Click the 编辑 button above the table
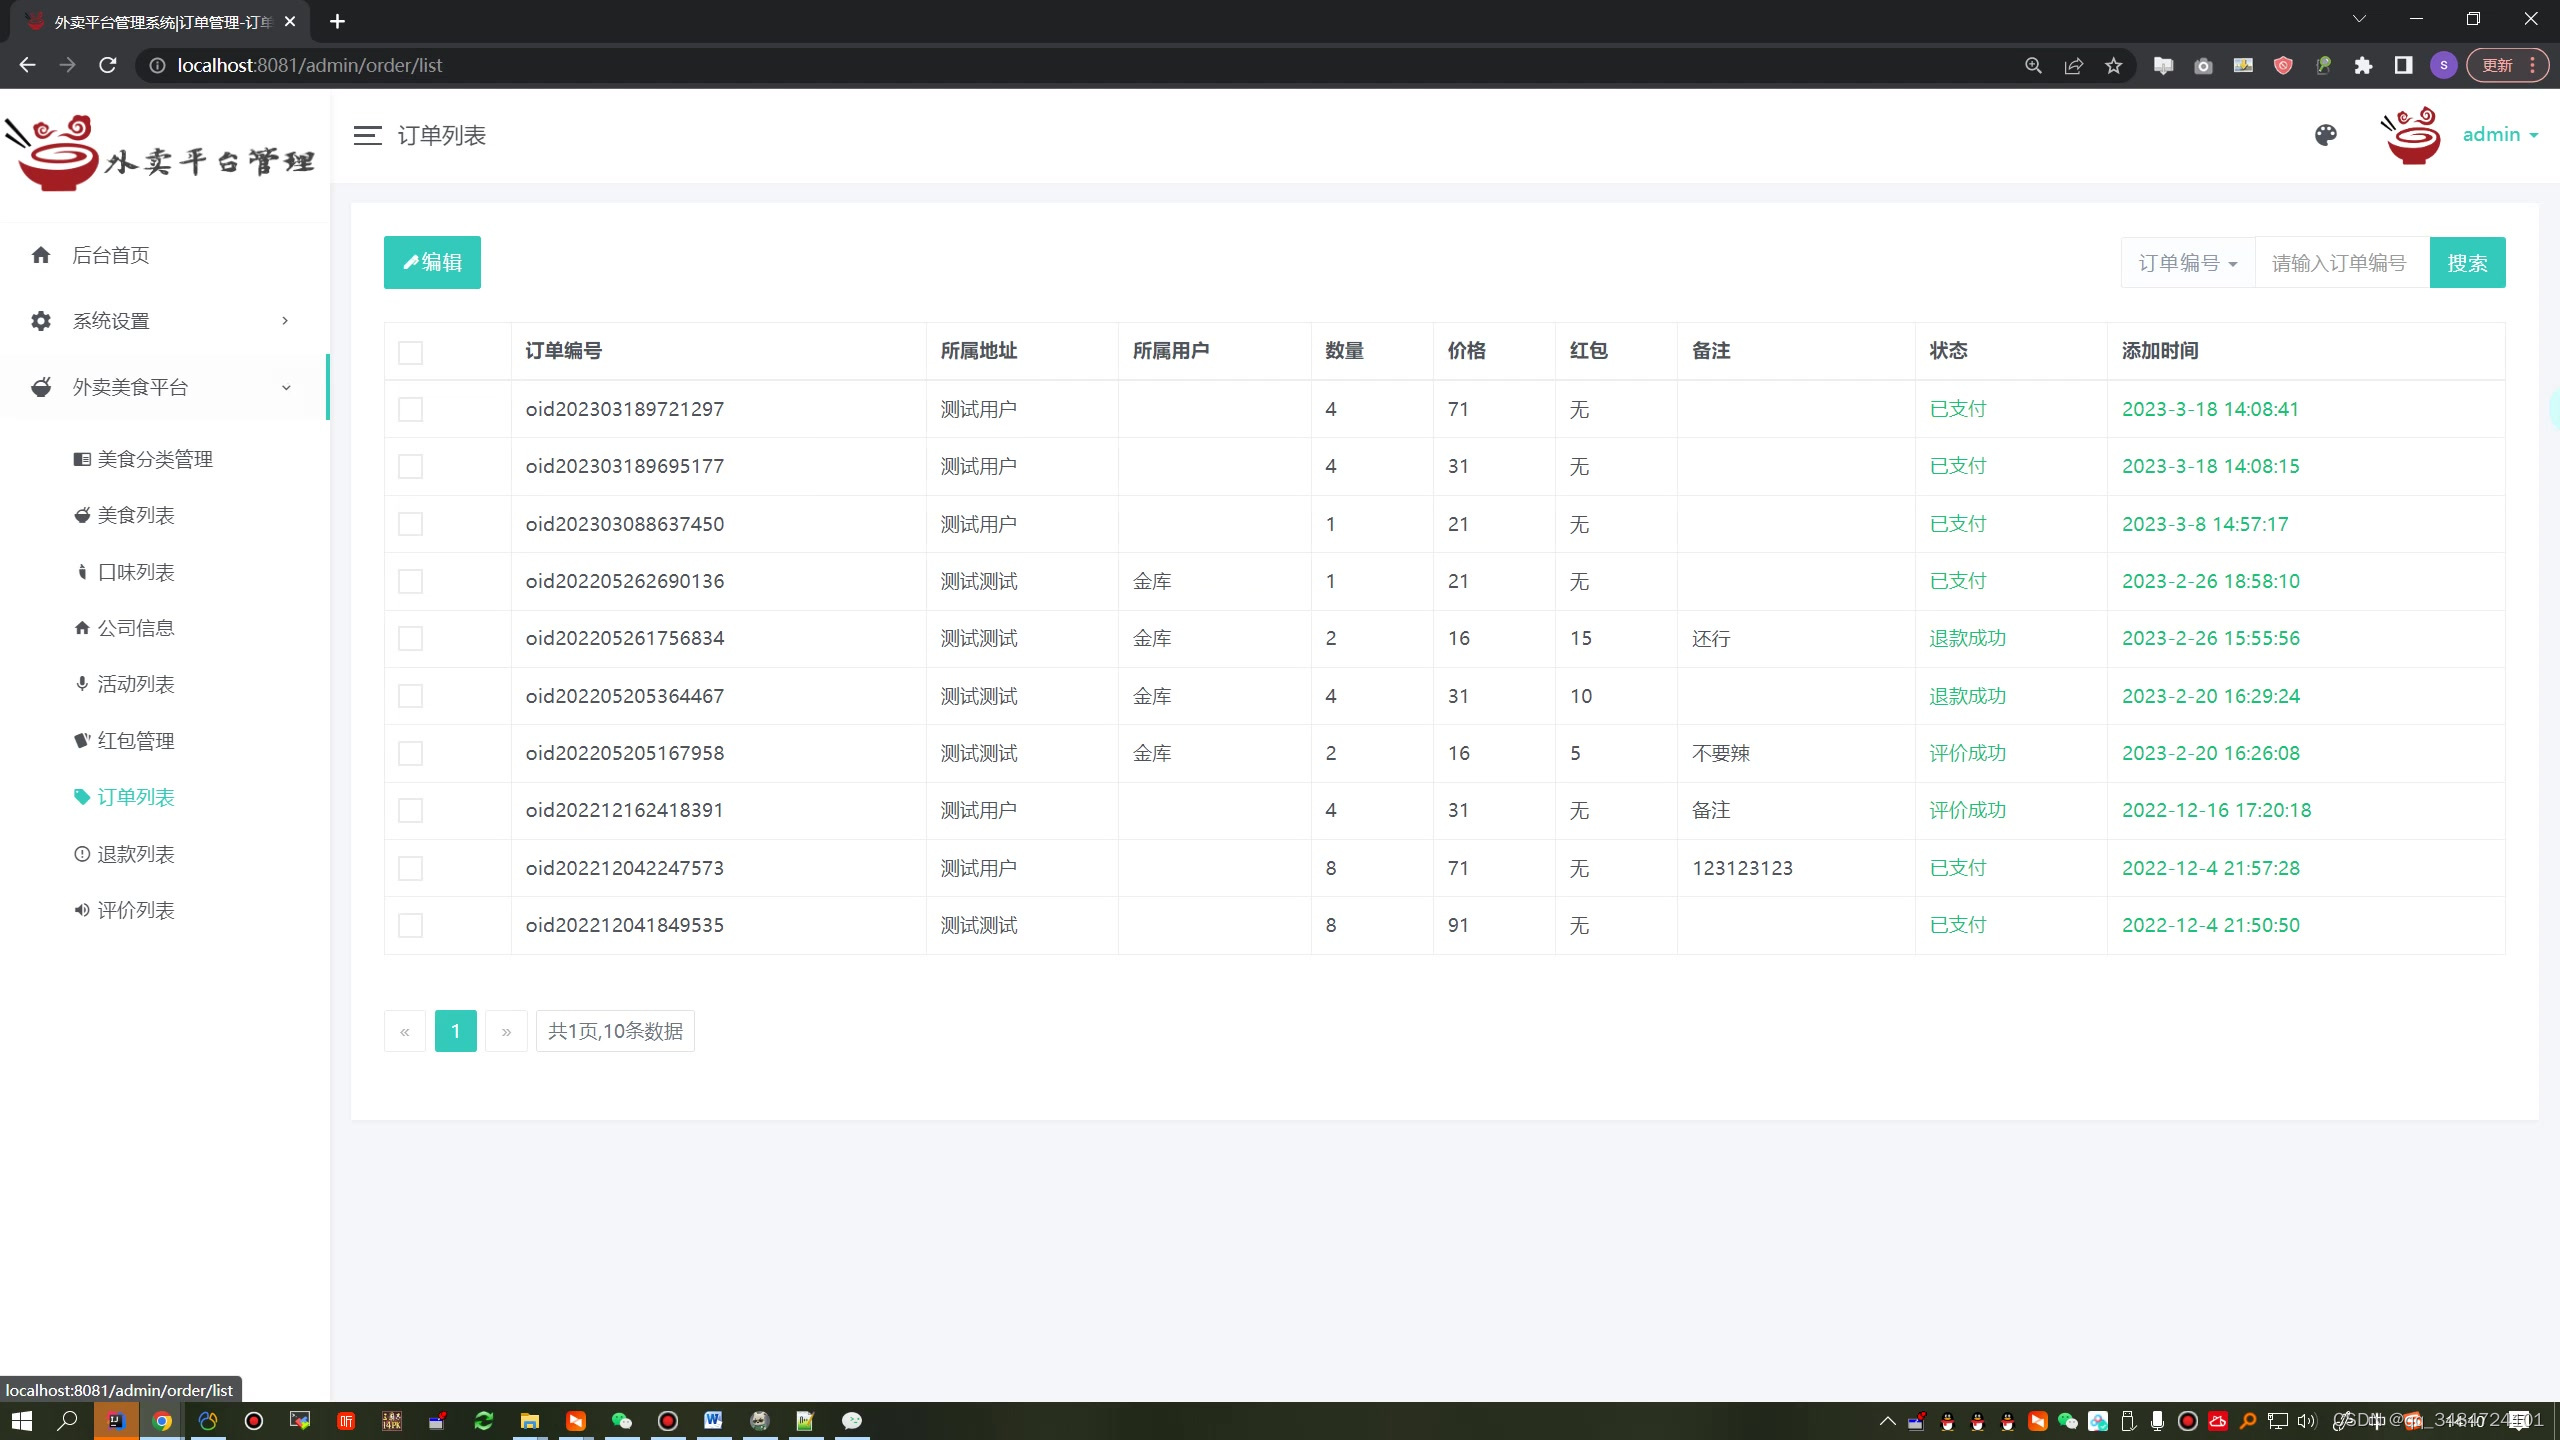The width and height of the screenshot is (2560, 1440). point(431,262)
